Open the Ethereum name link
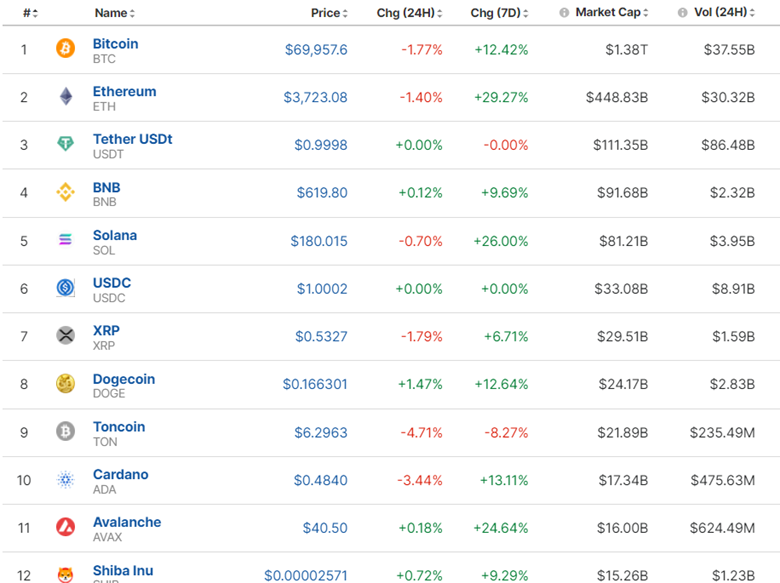Image resolution: width=780 pixels, height=583 pixels. [124, 92]
